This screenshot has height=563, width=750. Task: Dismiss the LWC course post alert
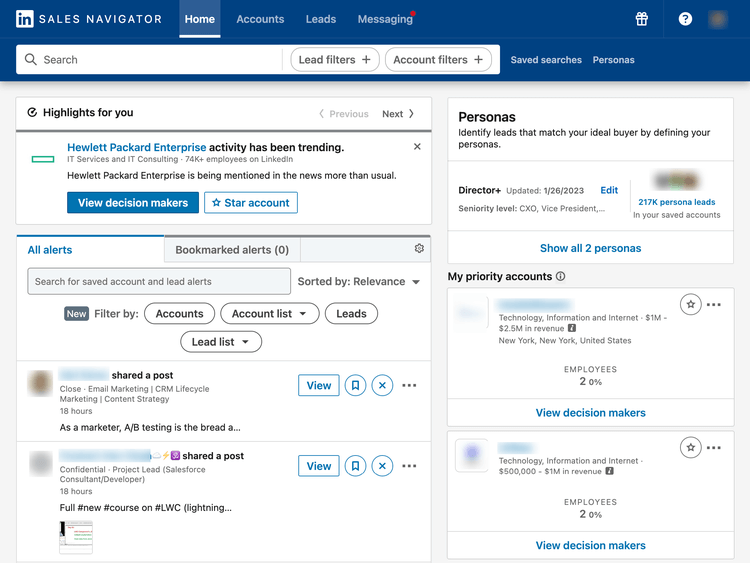(382, 466)
